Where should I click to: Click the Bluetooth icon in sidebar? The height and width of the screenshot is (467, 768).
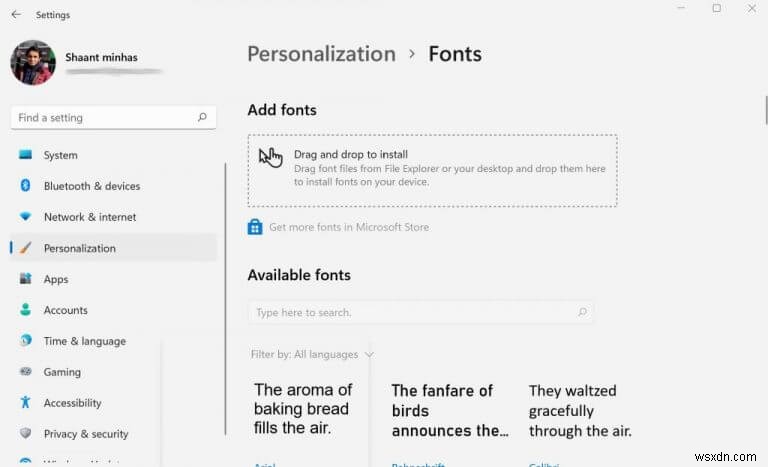click(x=25, y=186)
